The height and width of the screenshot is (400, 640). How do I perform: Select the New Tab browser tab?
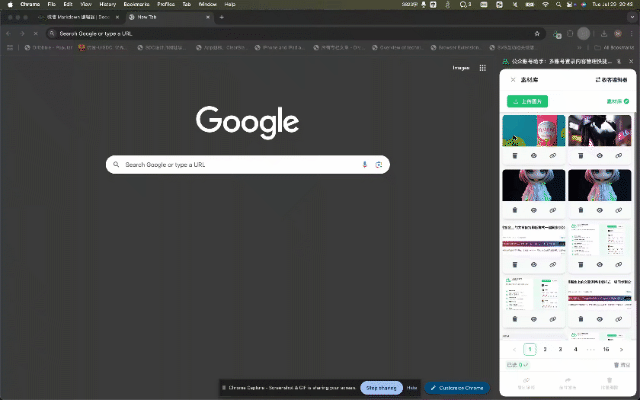tap(169, 17)
